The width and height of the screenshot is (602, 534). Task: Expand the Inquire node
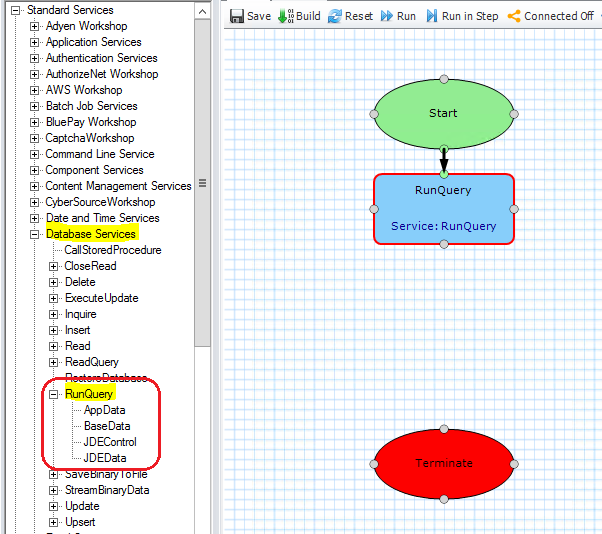53,314
